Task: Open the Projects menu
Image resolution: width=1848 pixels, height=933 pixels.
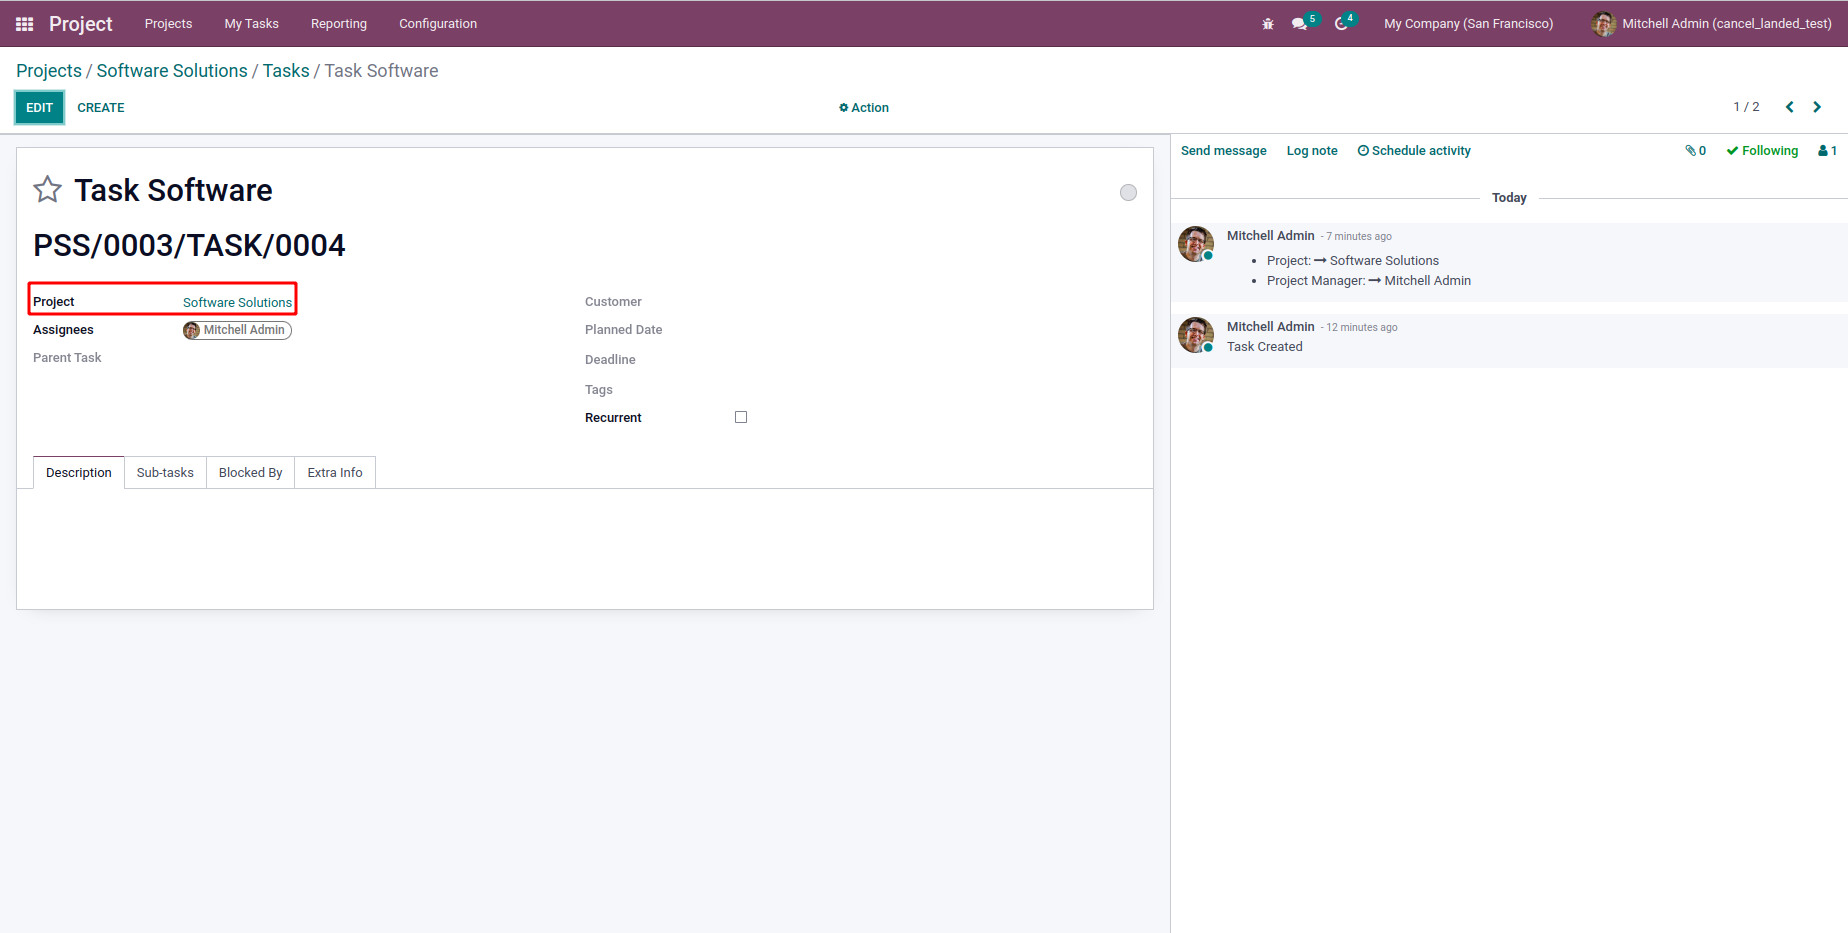Action: [168, 24]
